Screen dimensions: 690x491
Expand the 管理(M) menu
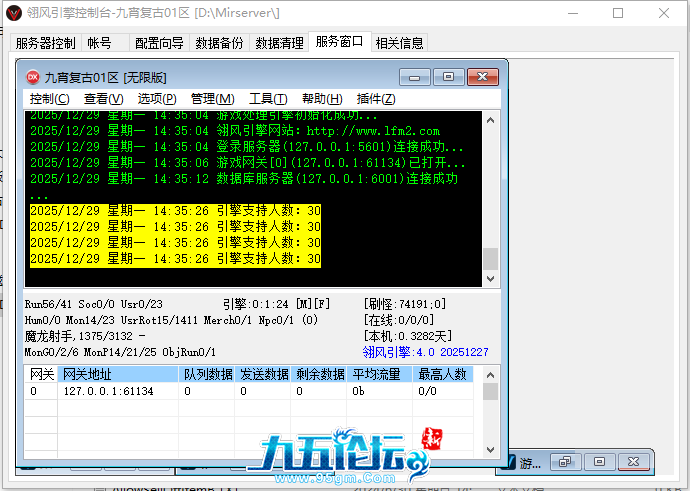click(x=212, y=99)
